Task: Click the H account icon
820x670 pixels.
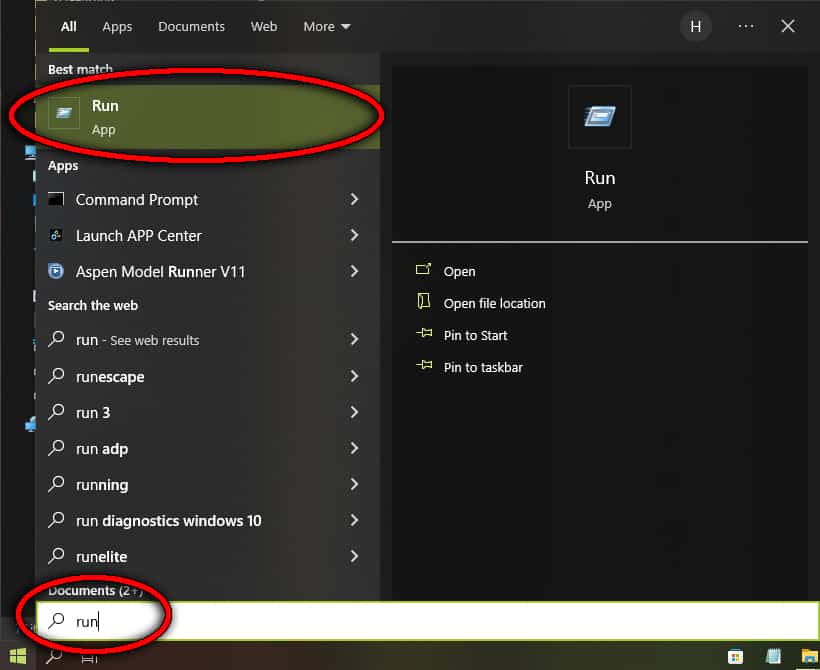Action: [x=696, y=26]
